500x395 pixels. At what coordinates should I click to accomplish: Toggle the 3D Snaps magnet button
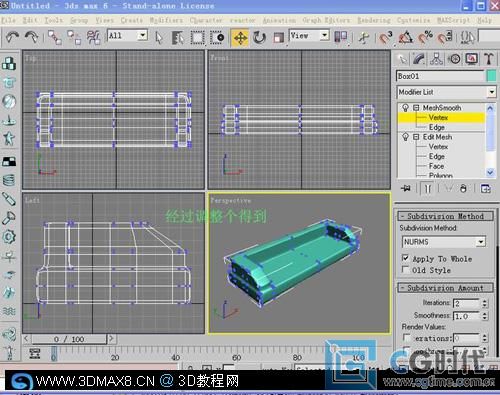[386, 38]
